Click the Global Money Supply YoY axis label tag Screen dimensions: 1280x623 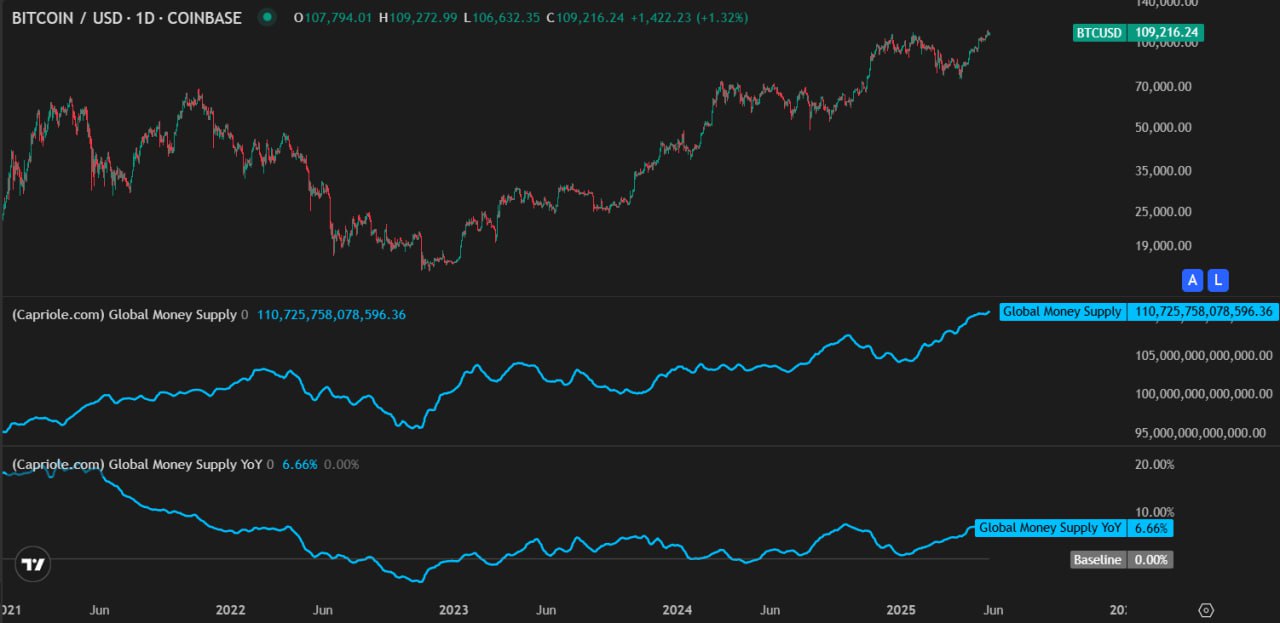tap(1050, 528)
